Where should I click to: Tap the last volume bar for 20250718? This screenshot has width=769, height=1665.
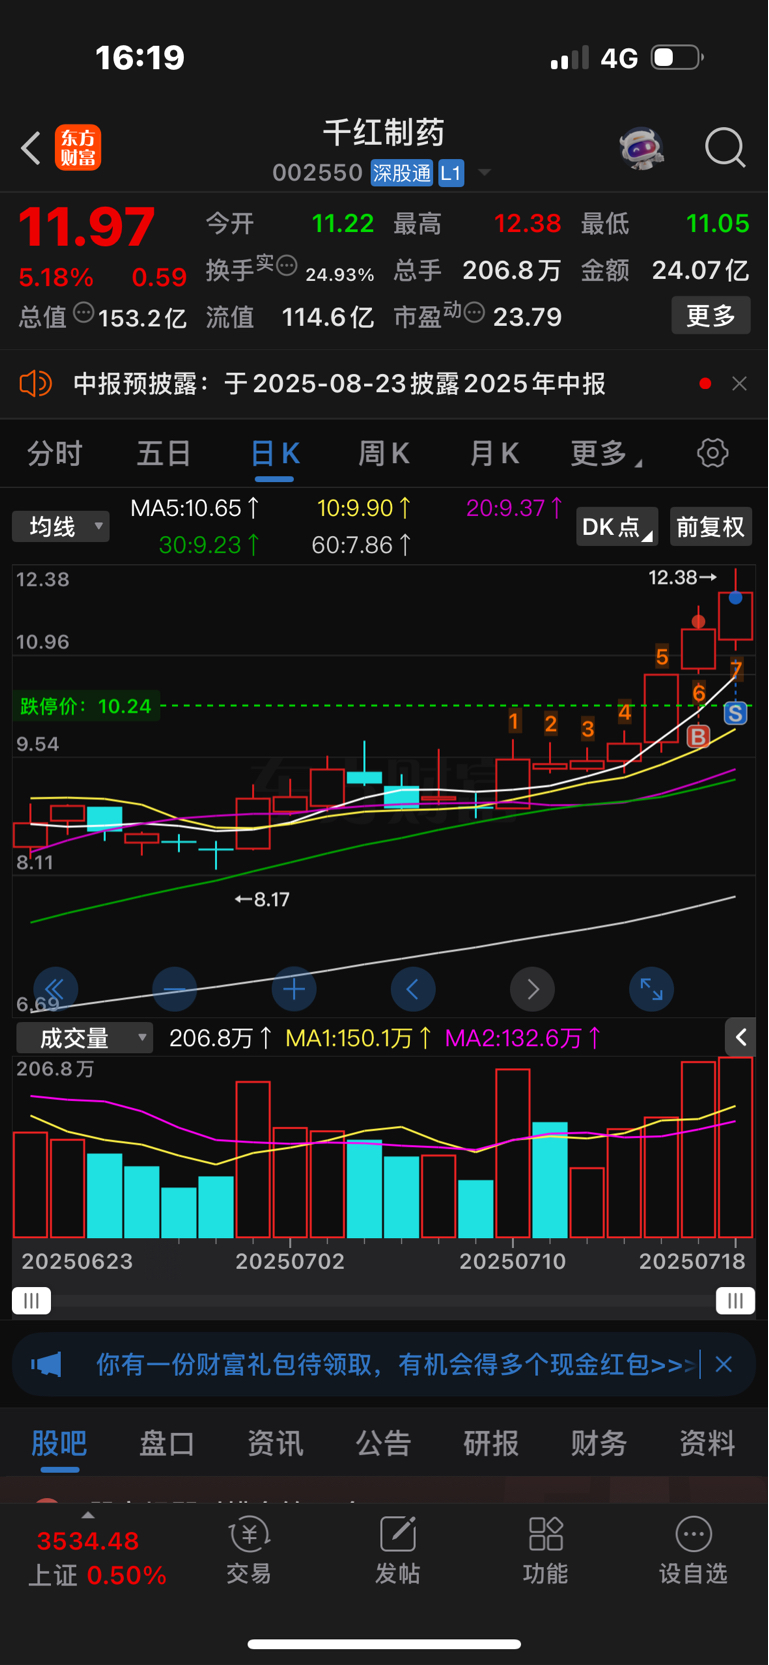point(735,1148)
